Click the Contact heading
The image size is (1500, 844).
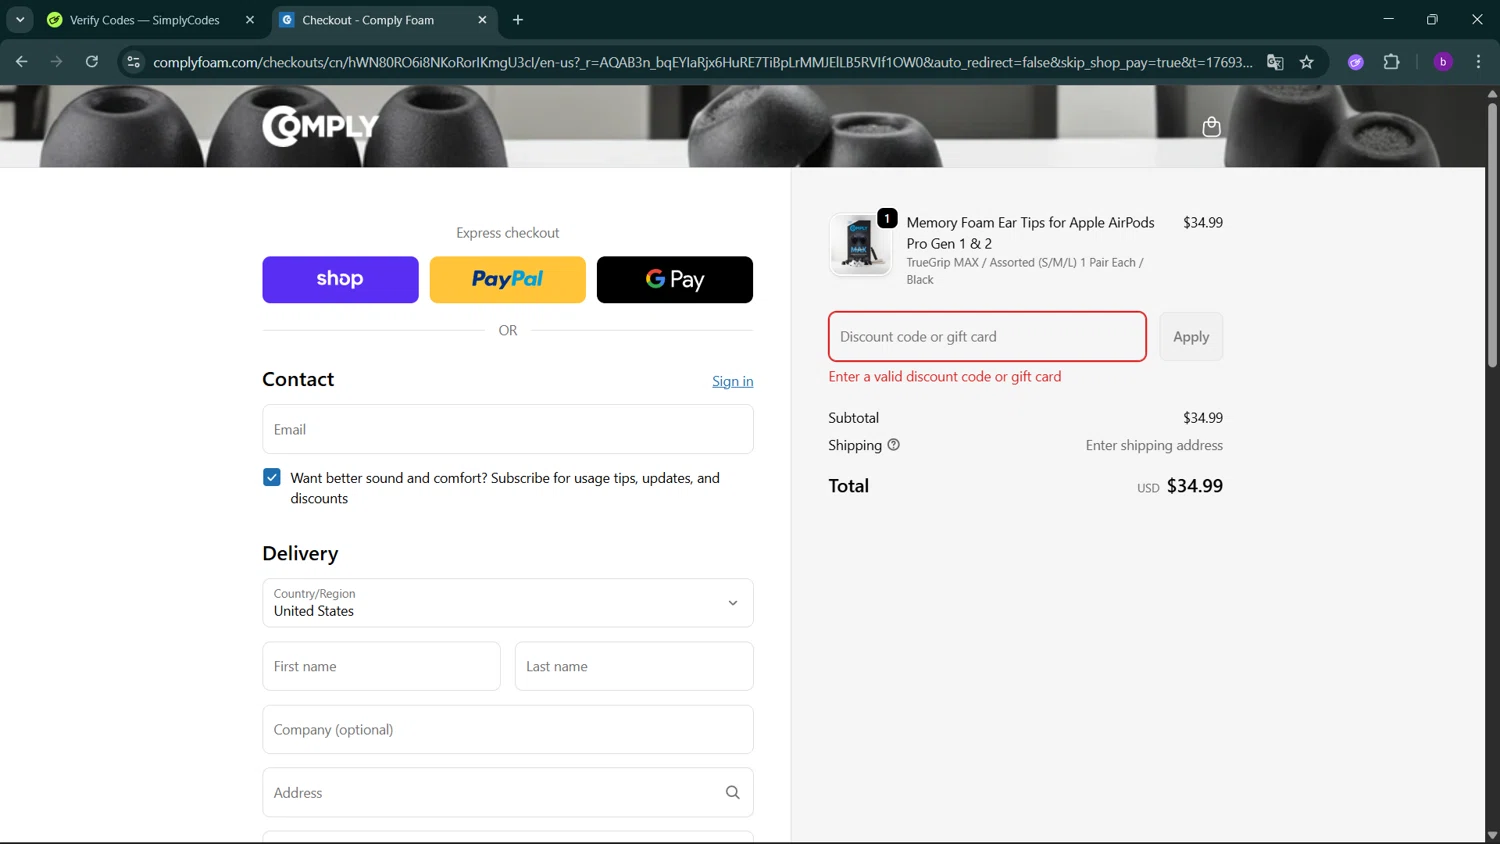click(x=298, y=379)
